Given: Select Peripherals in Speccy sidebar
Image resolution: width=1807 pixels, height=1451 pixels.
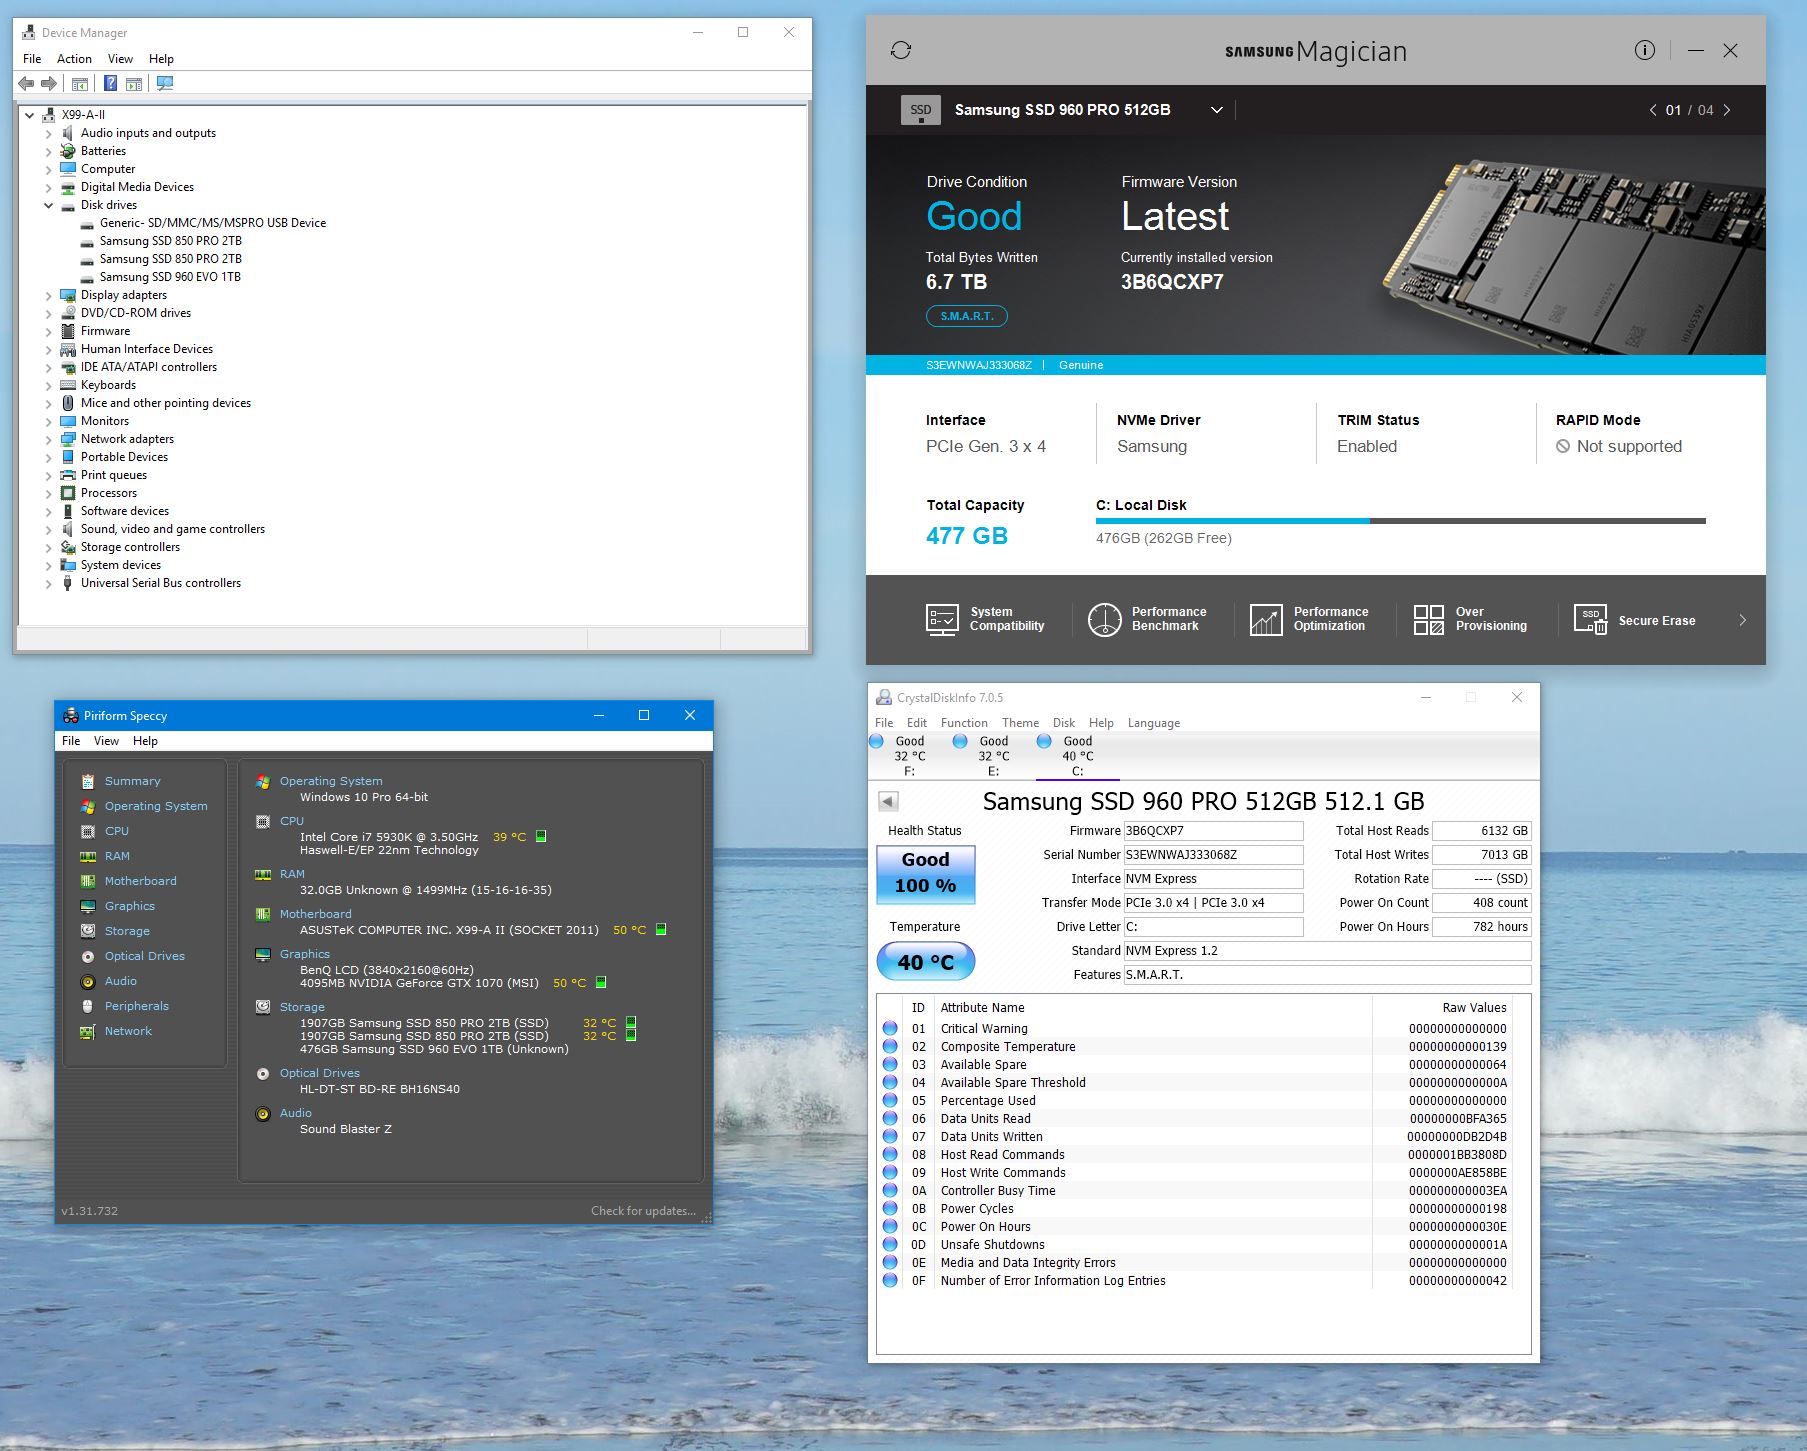Looking at the screenshot, I should (136, 1006).
